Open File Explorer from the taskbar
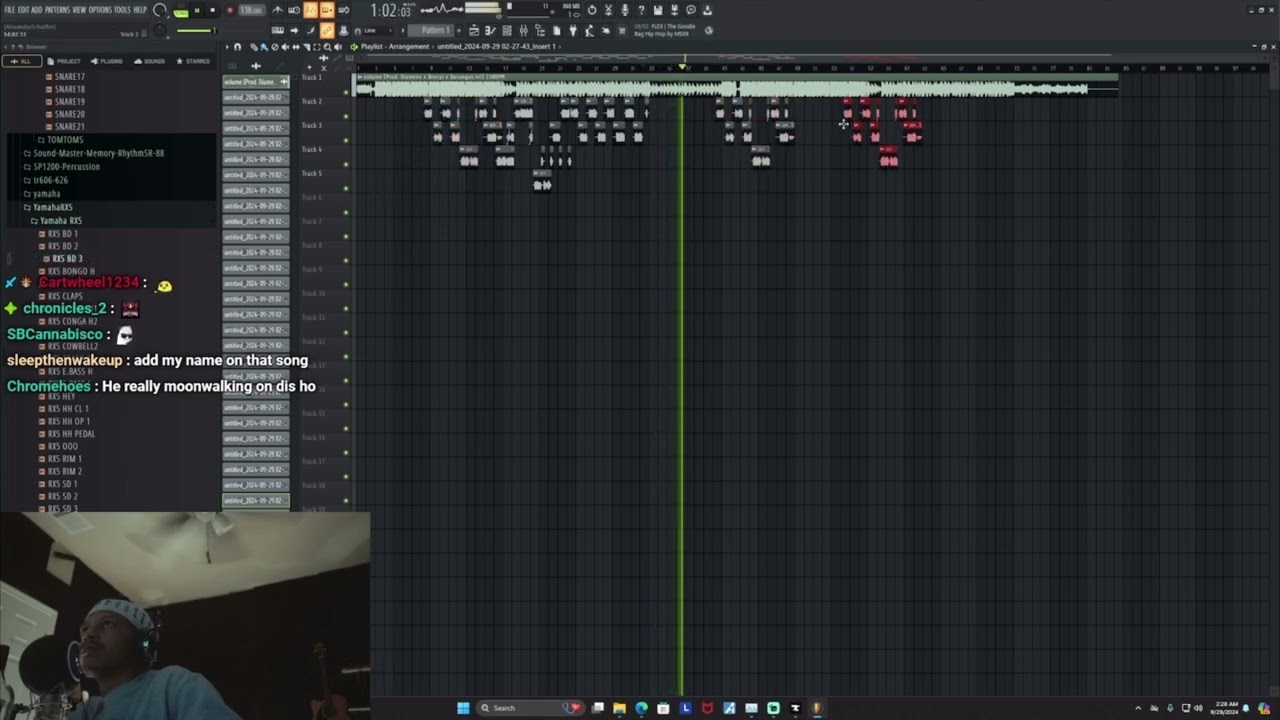 click(619, 708)
